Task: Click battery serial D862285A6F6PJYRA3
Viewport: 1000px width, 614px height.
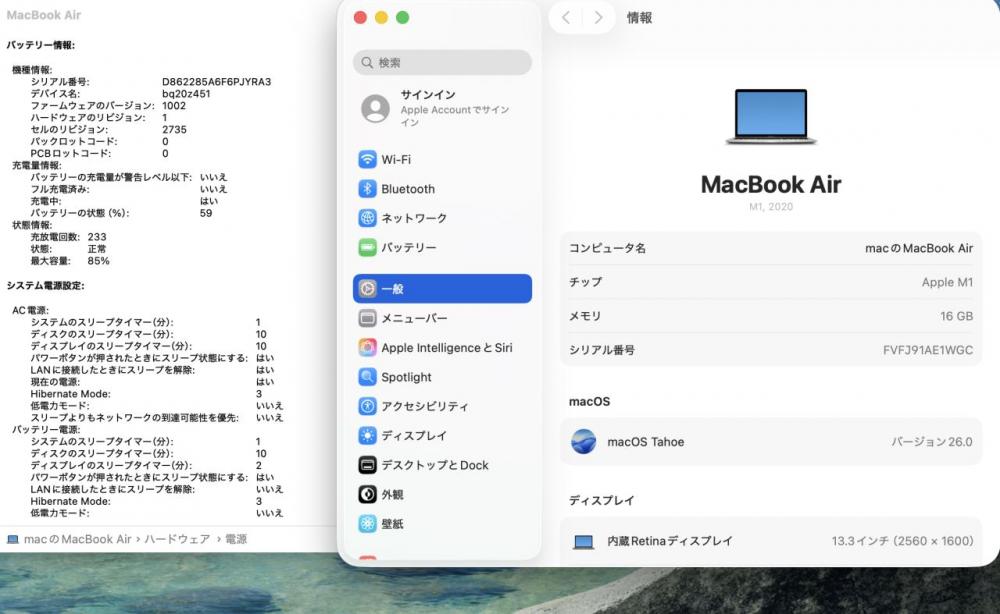Action: pos(216,82)
